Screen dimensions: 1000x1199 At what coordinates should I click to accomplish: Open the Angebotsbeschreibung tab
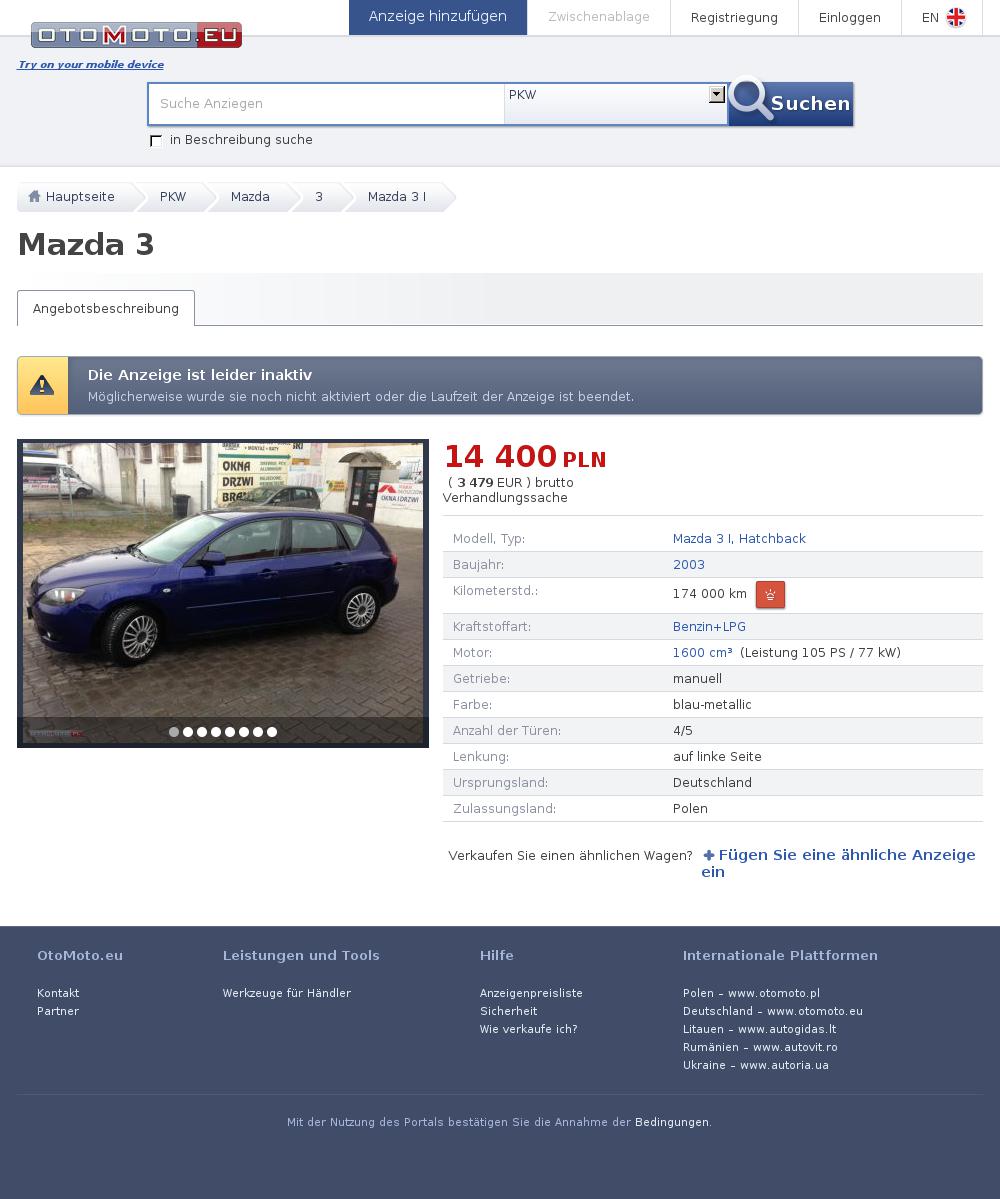[x=106, y=308]
